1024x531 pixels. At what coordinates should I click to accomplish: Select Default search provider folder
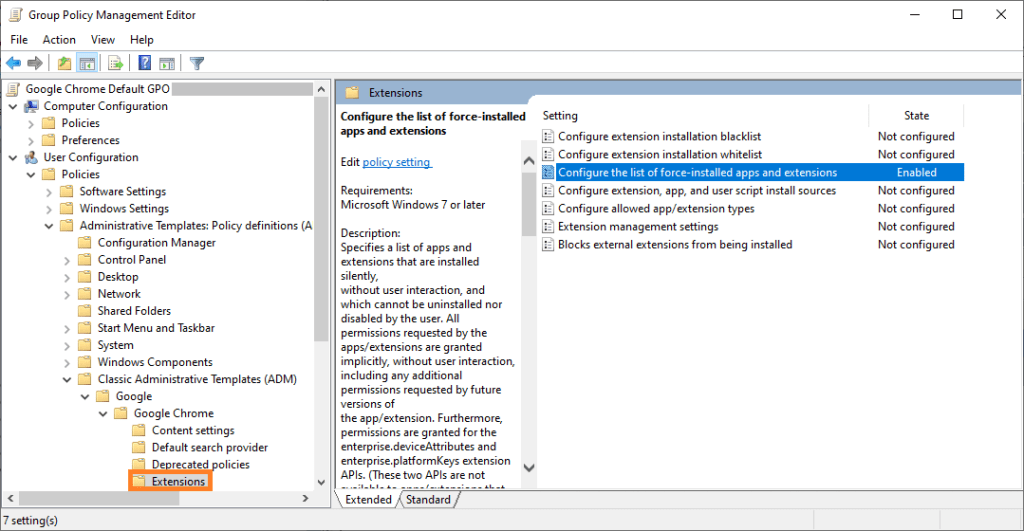210,447
